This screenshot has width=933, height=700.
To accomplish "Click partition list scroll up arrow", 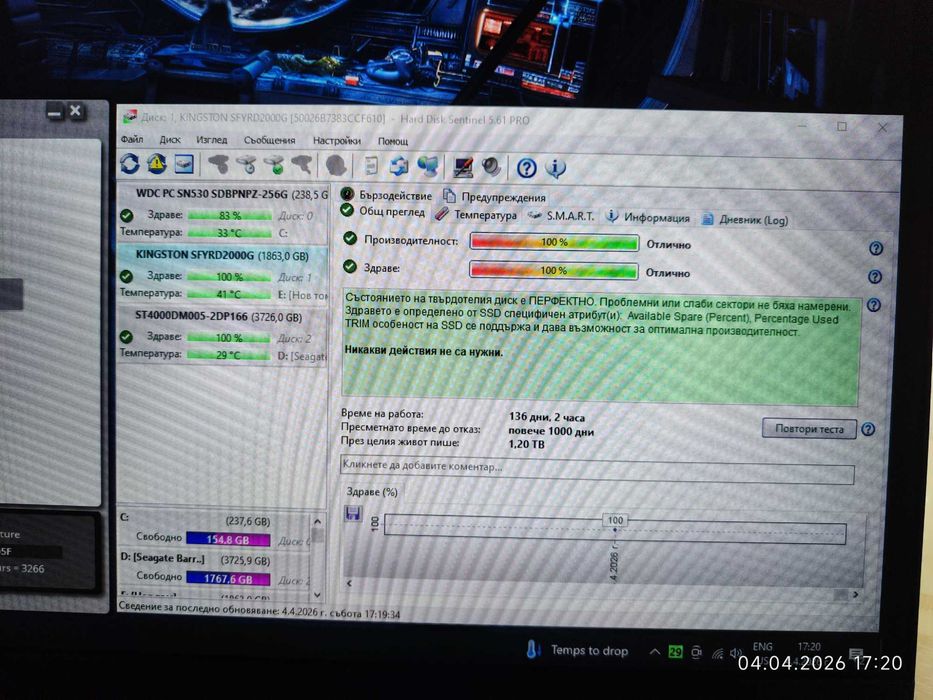I will pyautogui.click(x=317, y=521).
